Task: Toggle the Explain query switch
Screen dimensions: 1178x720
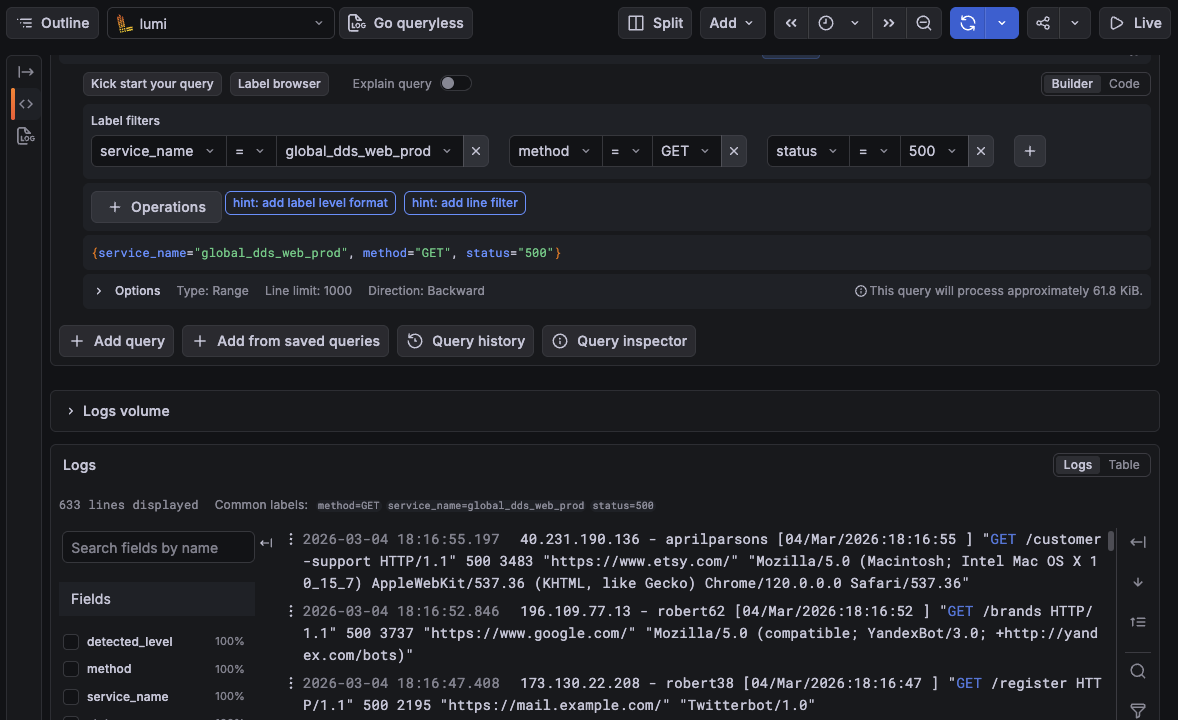Action: pyautogui.click(x=455, y=84)
